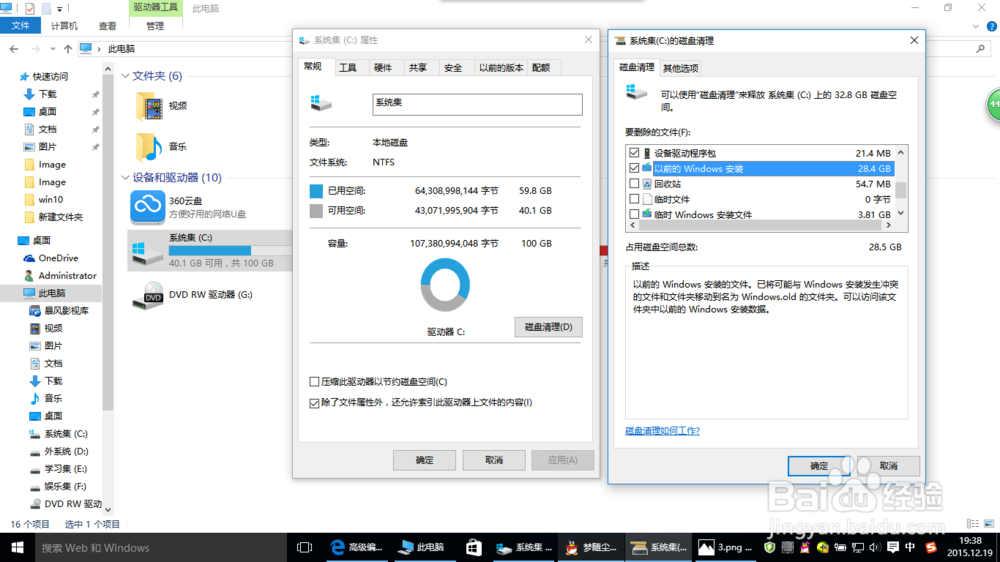This screenshot has width=1000, height=562.
Task: Click the navigation pane down arrow
Action: 108,509
